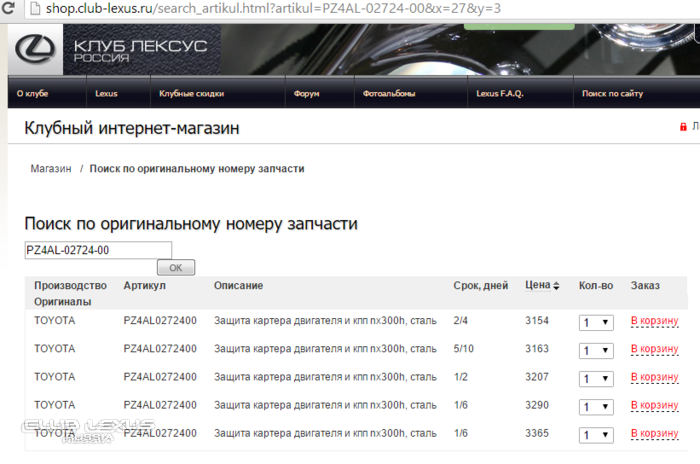Open the О клубе menu item

click(32, 93)
